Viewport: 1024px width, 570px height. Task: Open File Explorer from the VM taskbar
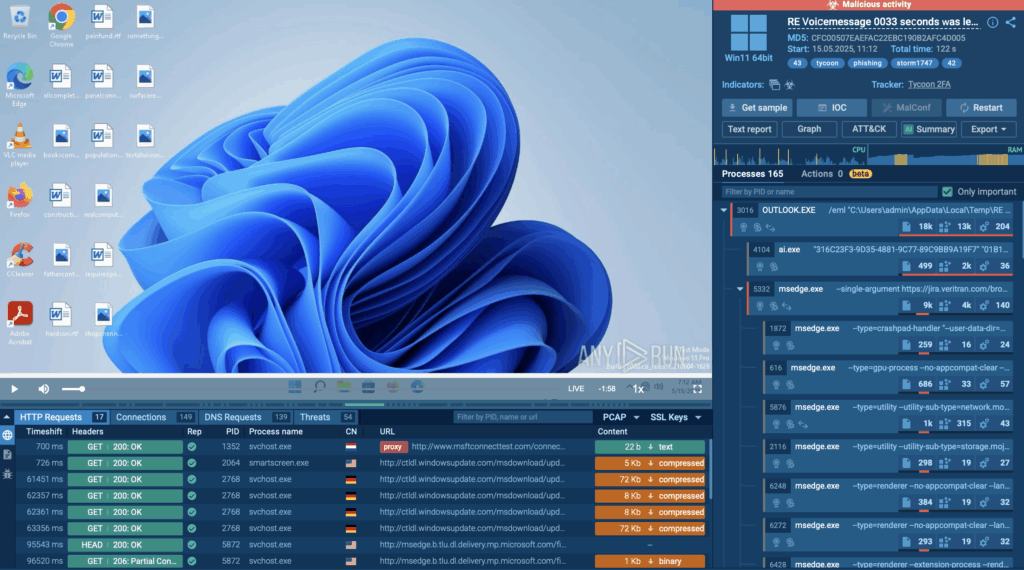click(x=344, y=387)
